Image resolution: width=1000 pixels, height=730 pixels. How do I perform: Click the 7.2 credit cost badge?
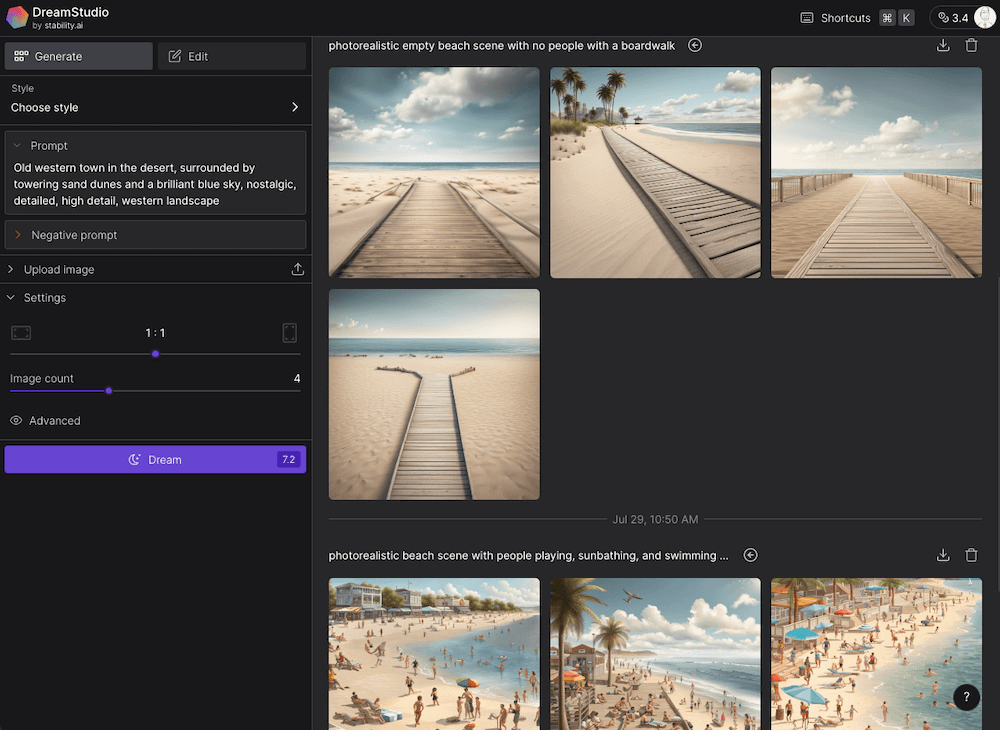point(288,460)
